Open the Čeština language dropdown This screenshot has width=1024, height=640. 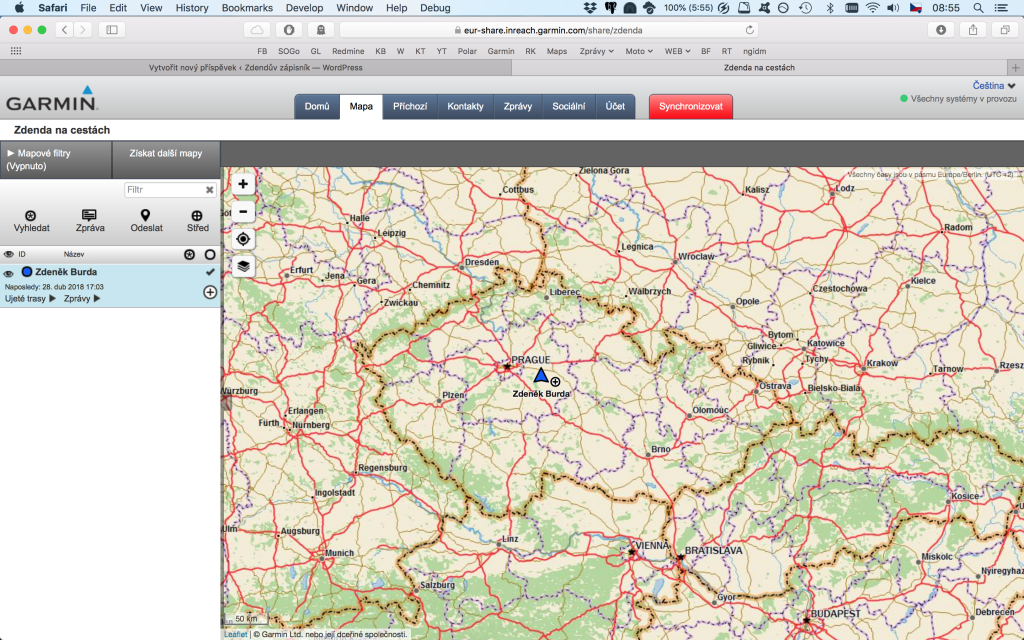[994, 86]
